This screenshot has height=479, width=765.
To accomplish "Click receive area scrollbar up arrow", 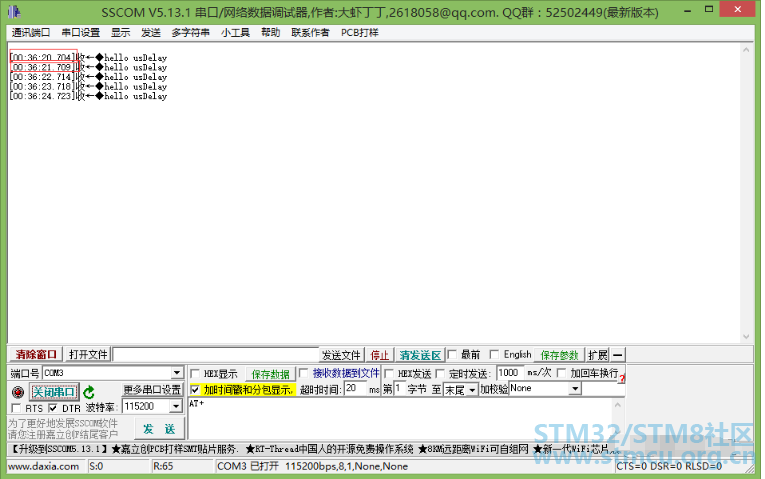I will coord(746,50).
